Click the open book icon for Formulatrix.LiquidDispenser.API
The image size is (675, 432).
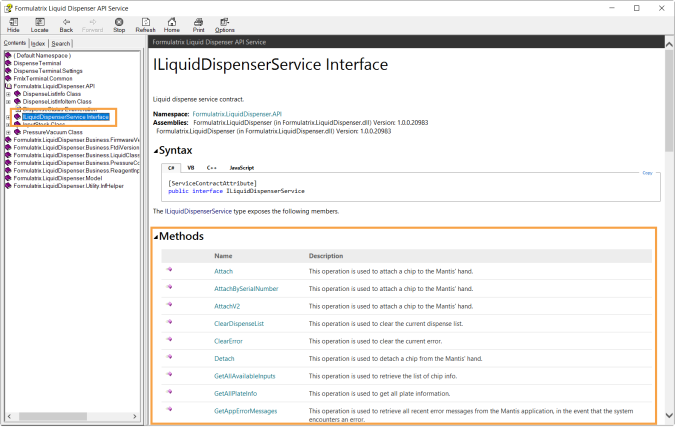point(8,86)
